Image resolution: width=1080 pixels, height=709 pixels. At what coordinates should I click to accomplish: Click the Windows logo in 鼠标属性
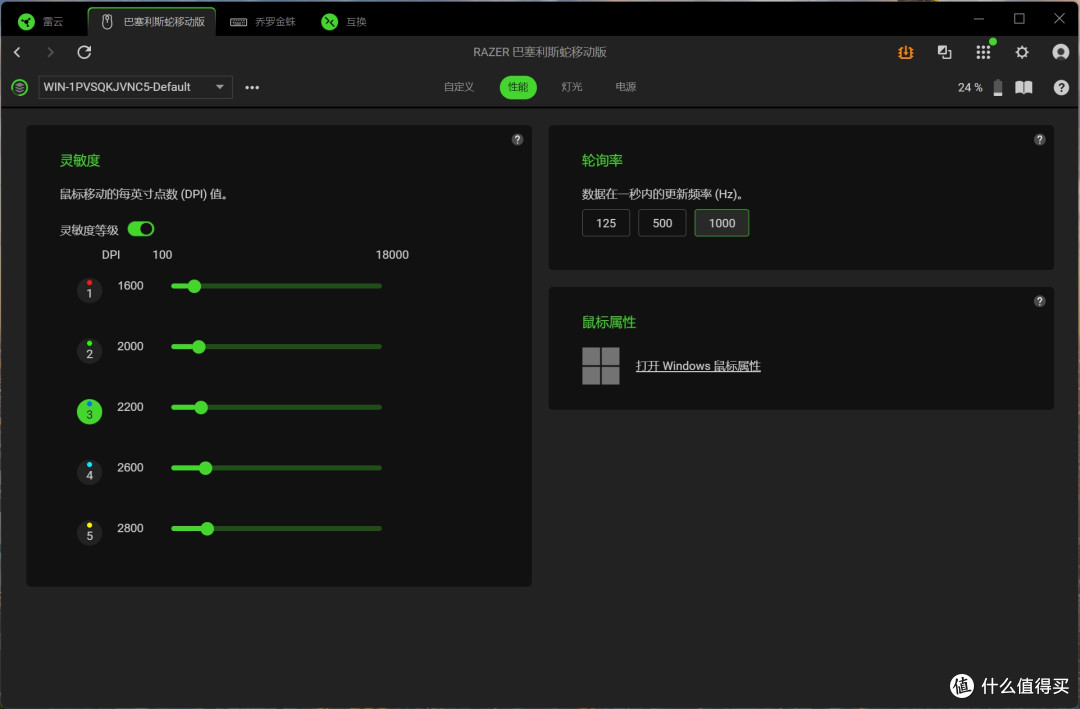(601, 366)
